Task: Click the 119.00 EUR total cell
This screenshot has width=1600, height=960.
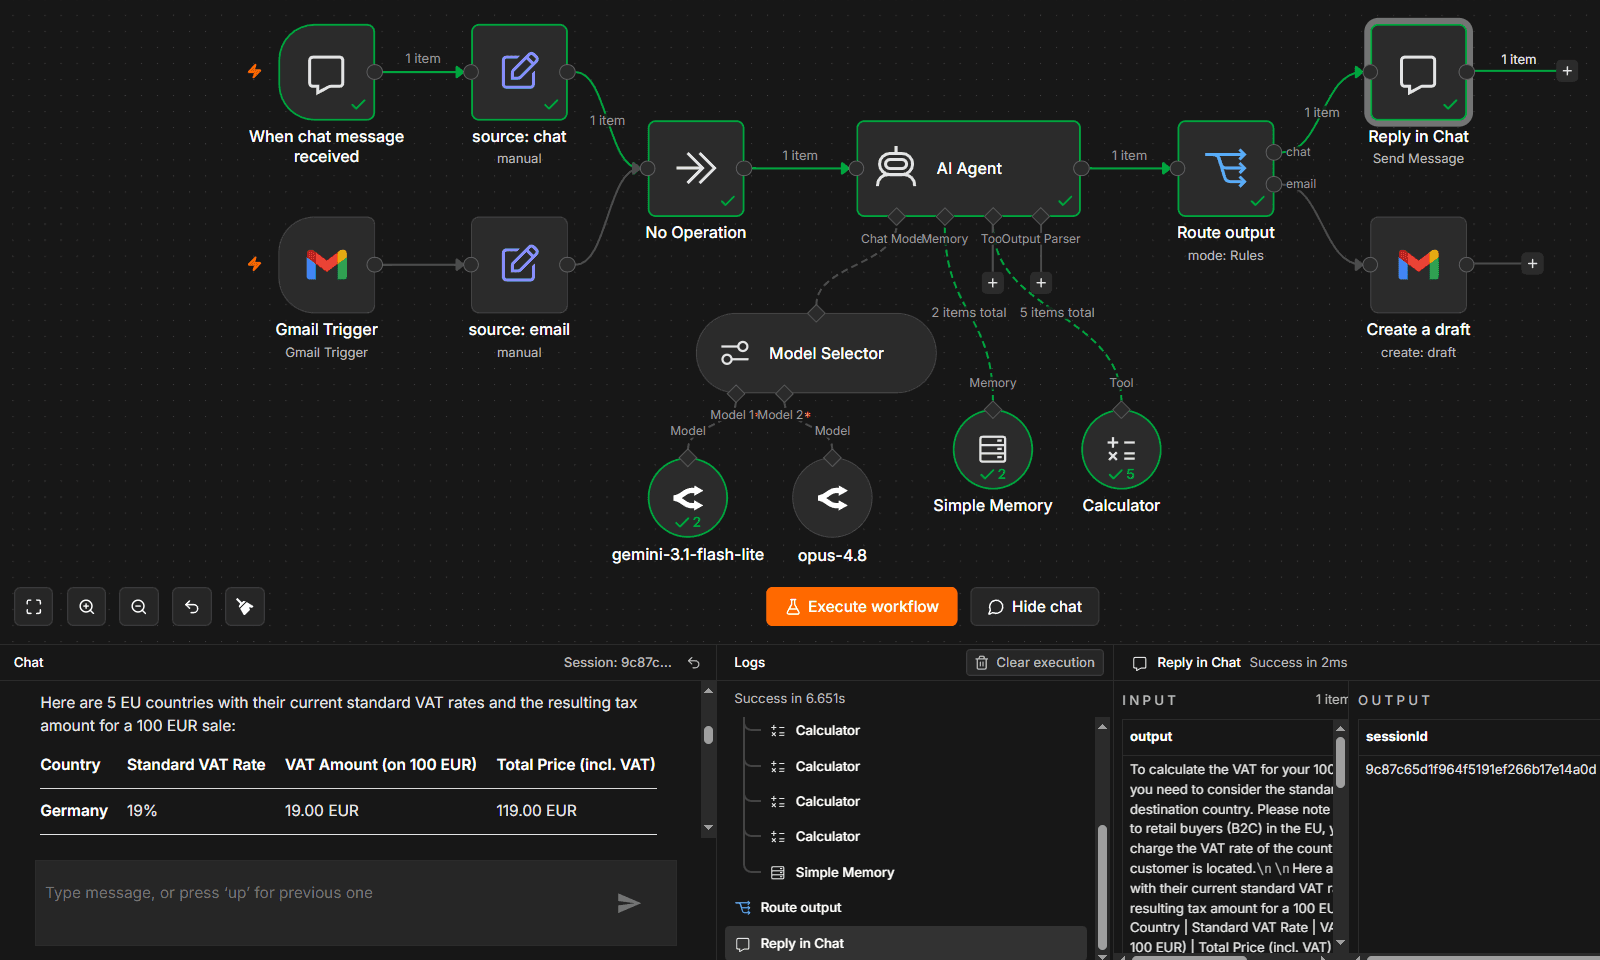Action: pyautogui.click(x=537, y=811)
